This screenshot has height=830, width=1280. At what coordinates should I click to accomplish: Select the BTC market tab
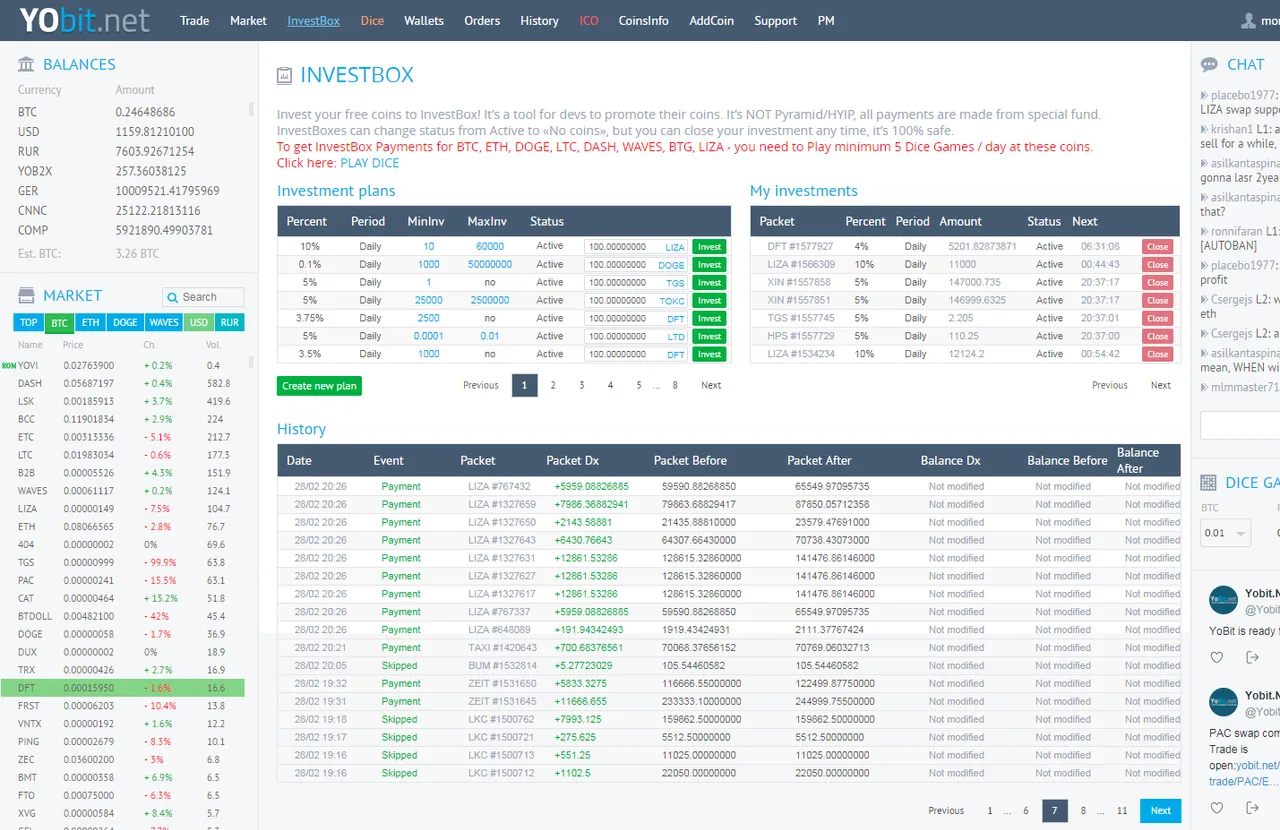tap(59, 322)
